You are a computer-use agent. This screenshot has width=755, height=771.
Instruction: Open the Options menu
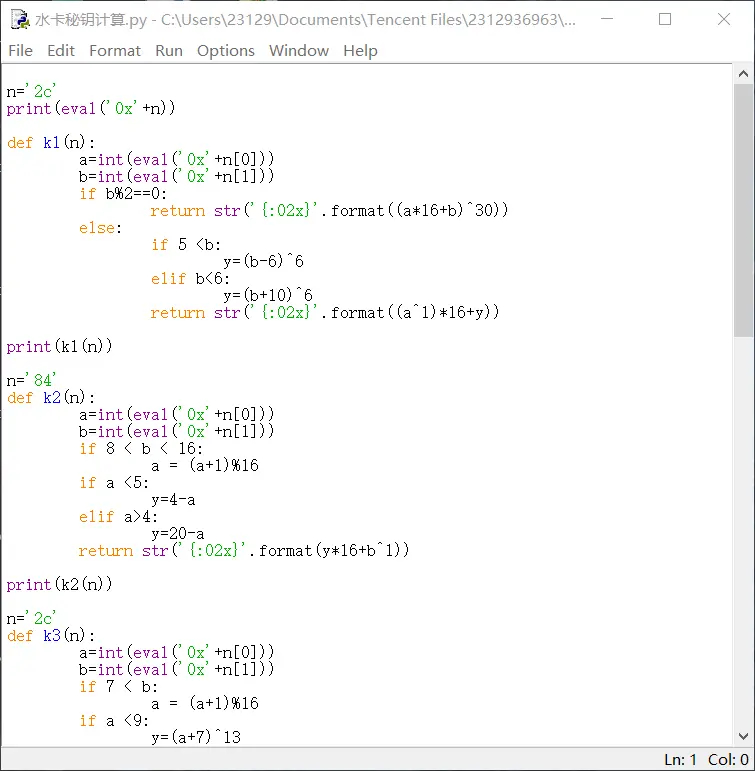tap(226, 51)
